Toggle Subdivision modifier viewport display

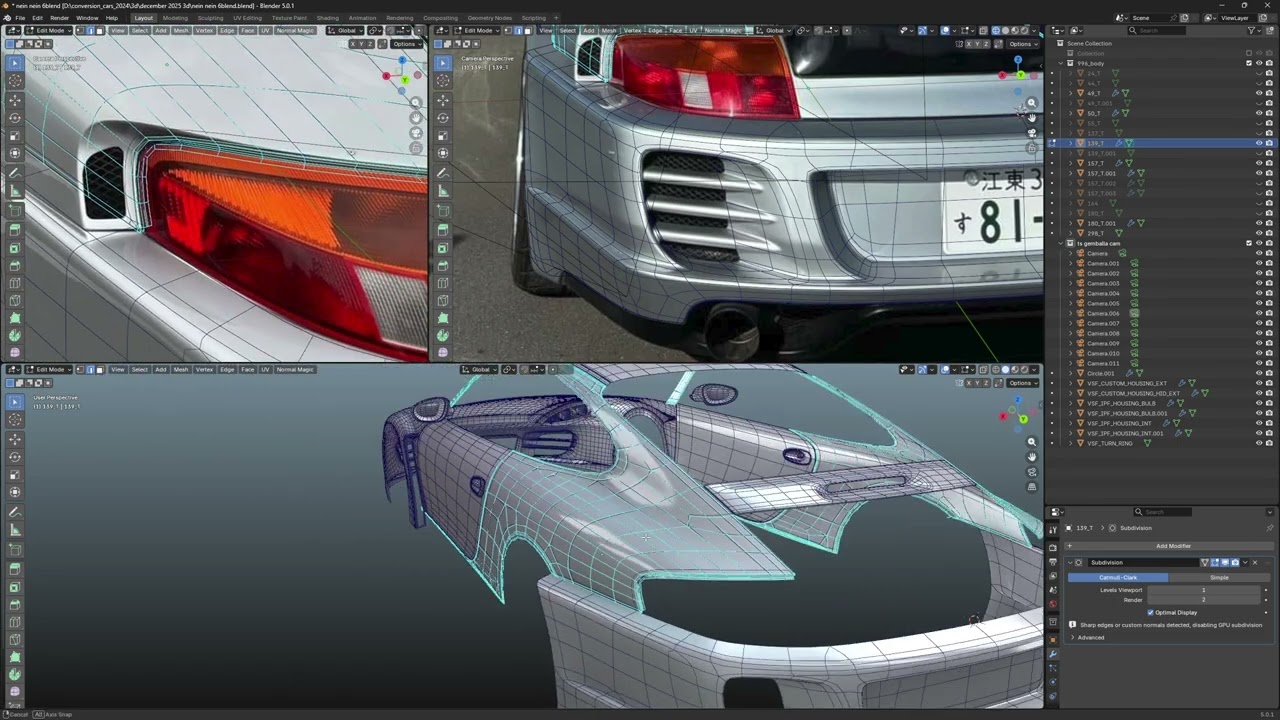point(1225,562)
